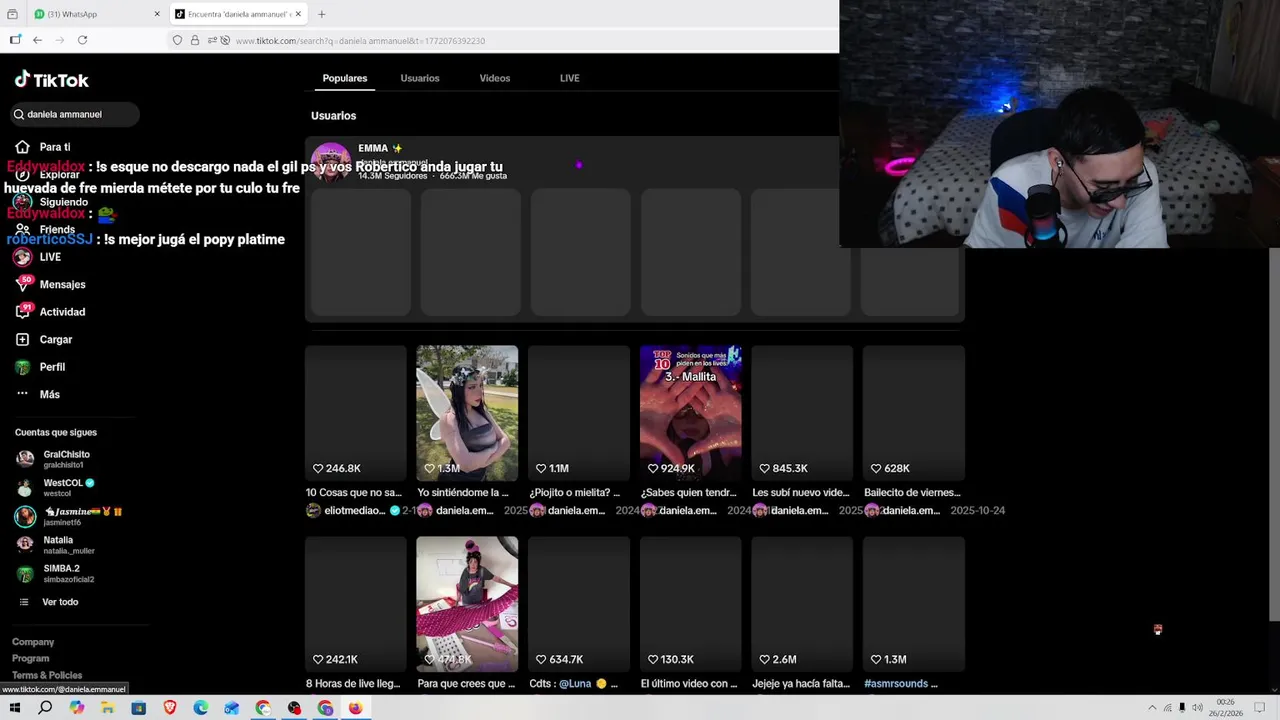Open the Top 10 Mallita video thumbnail

691,413
